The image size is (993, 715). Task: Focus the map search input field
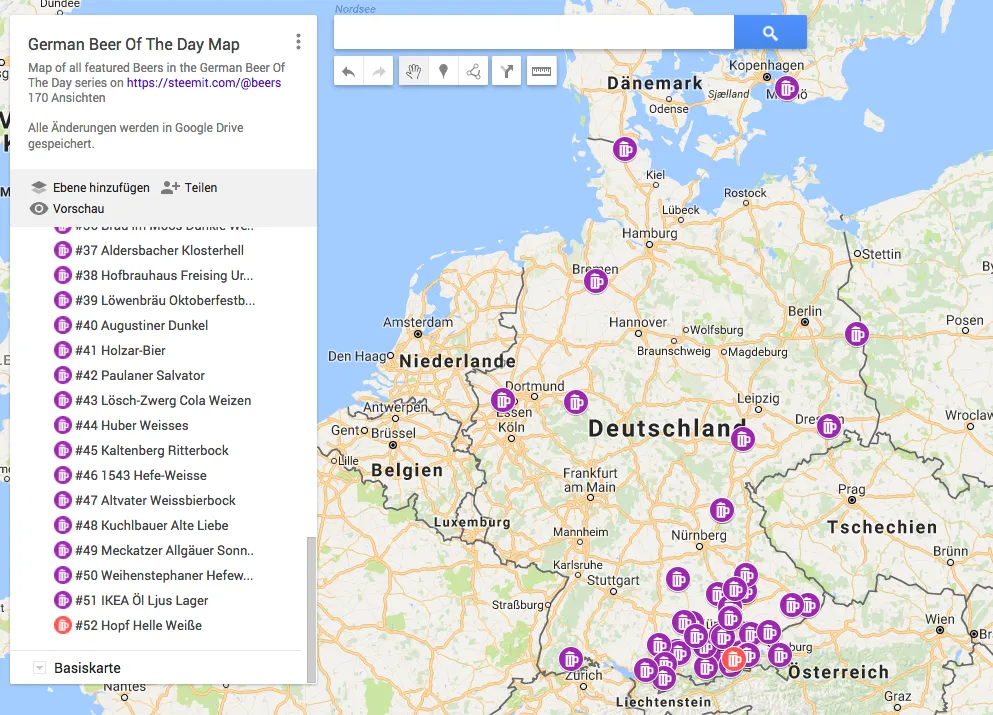(534, 32)
